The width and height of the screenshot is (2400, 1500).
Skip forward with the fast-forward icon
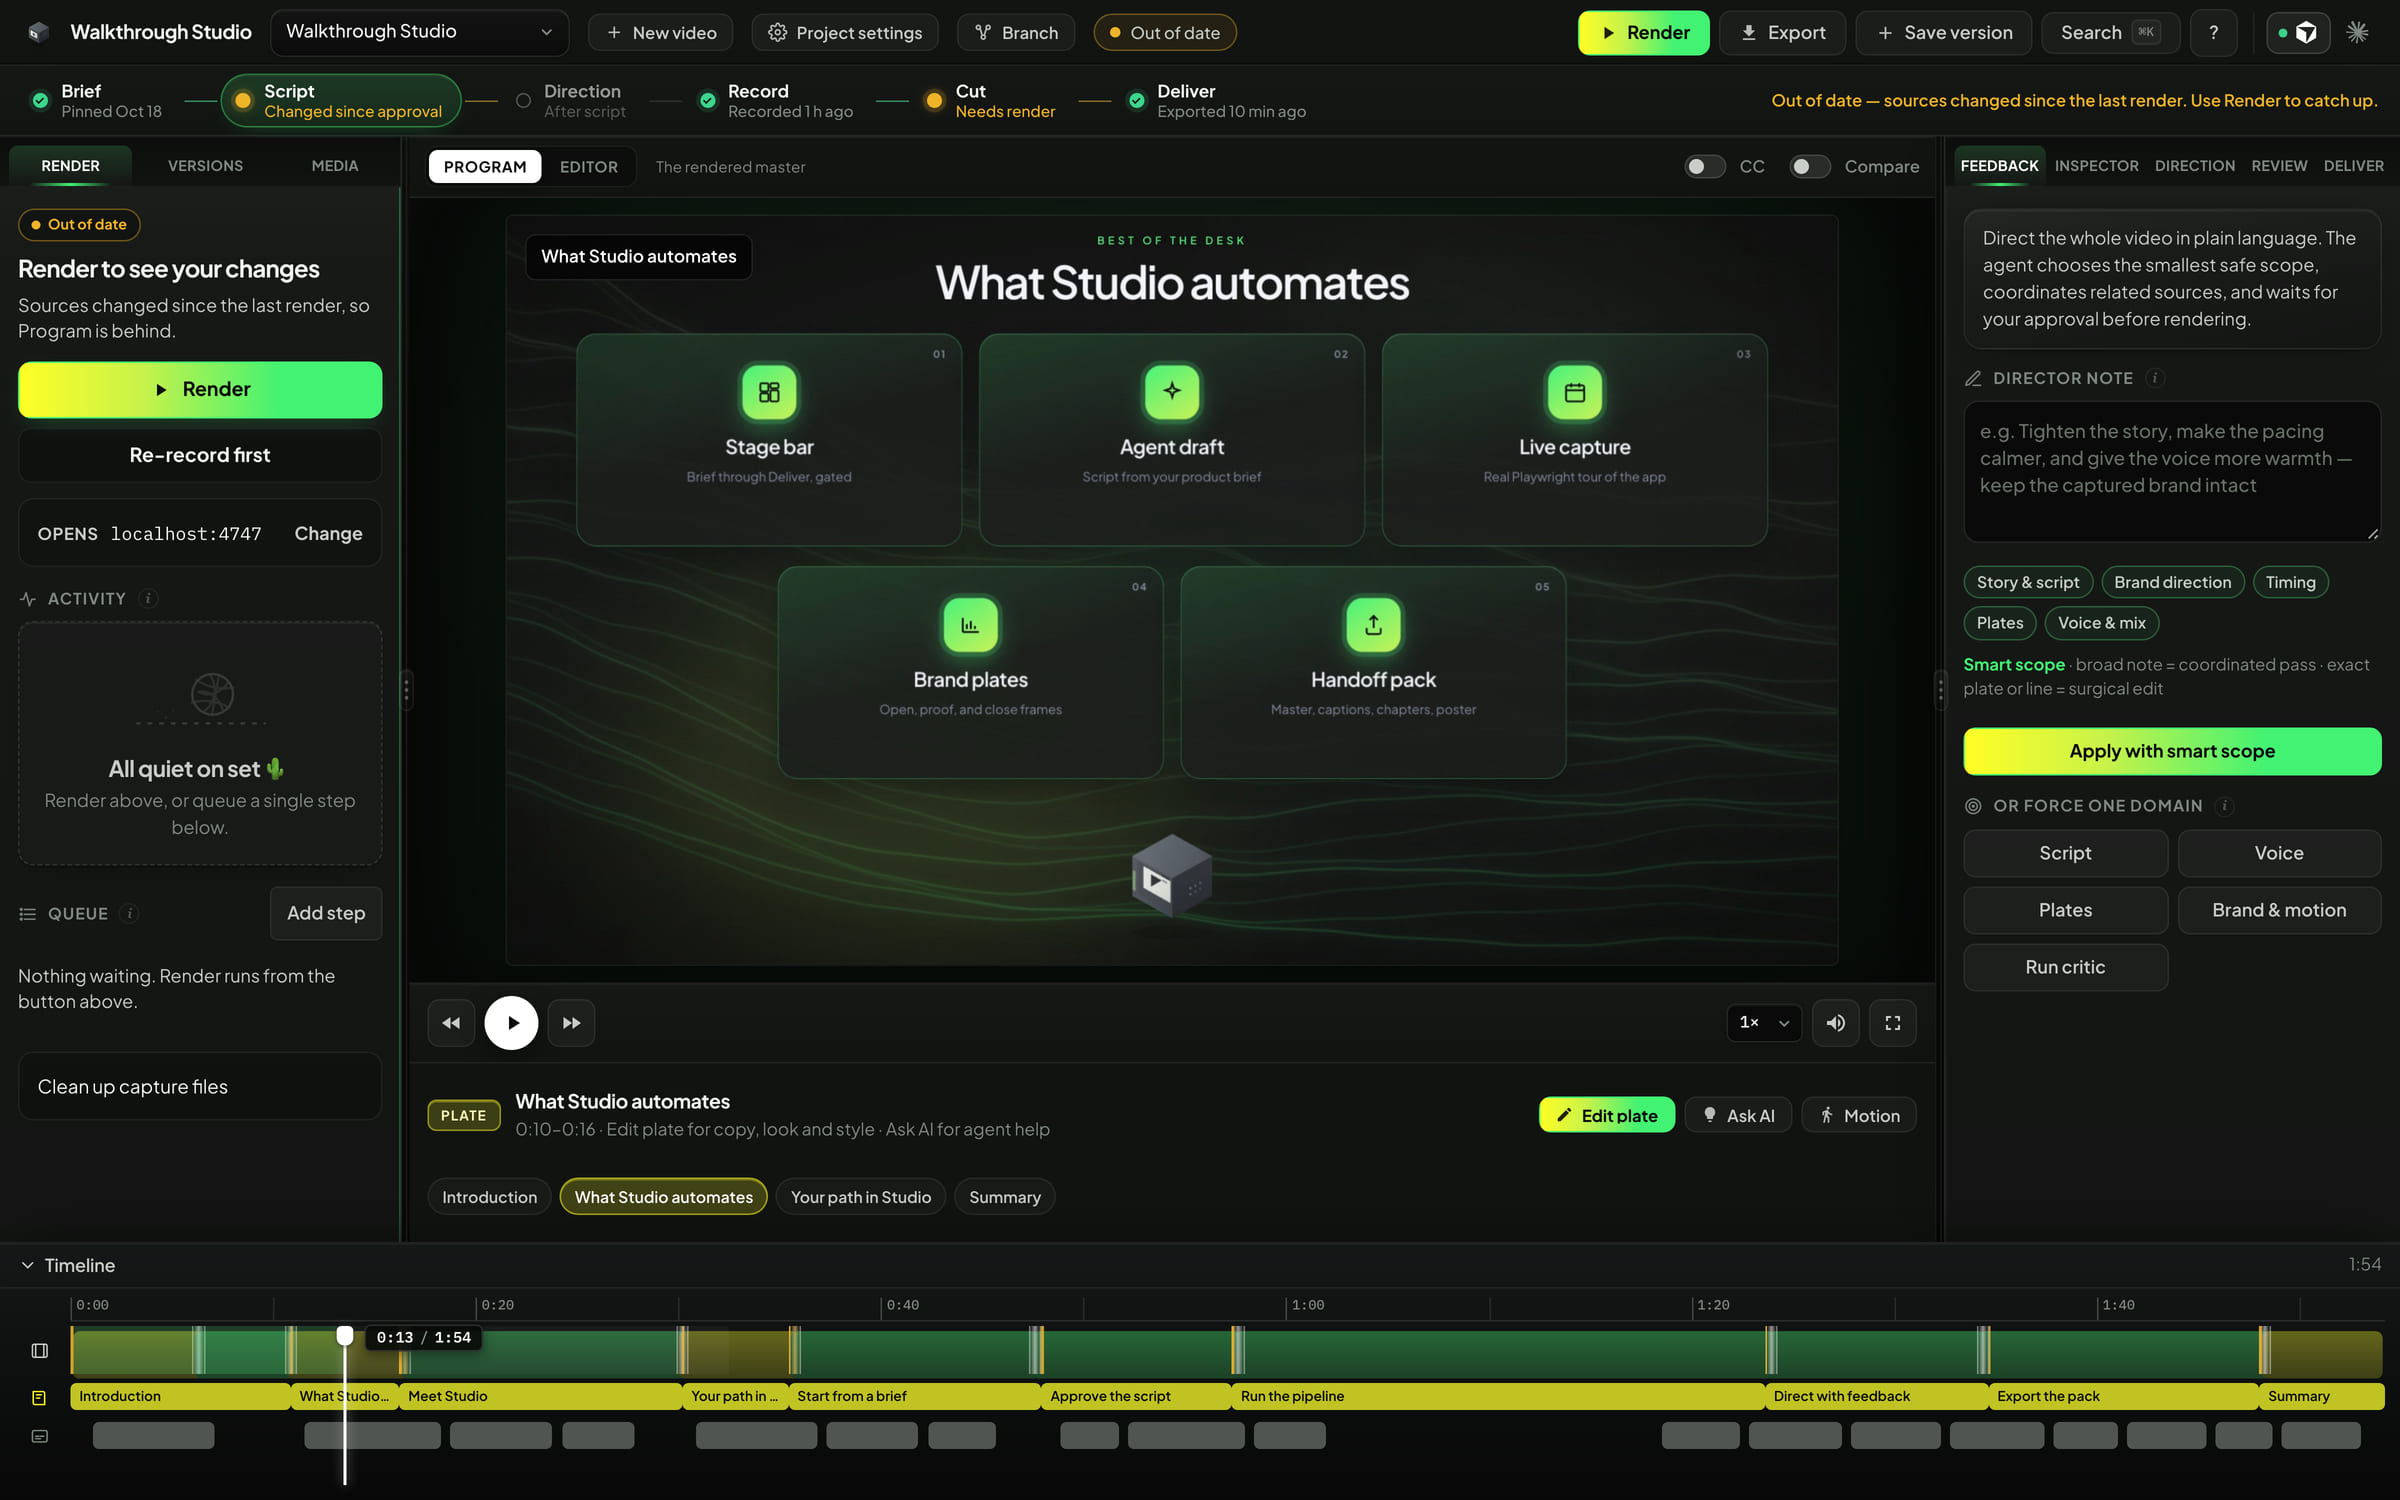pyautogui.click(x=571, y=1022)
